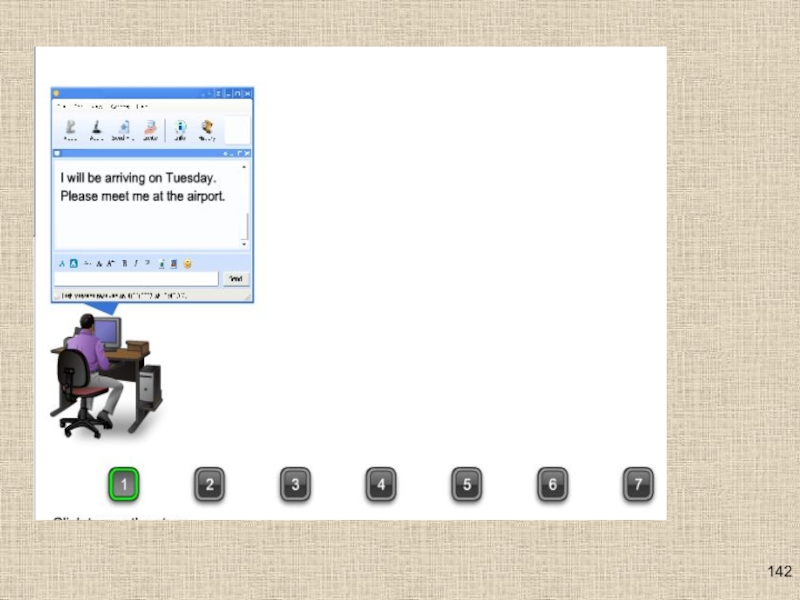Click the message input field
Image resolution: width=800 pixels, height=600 pixels.
136,279
